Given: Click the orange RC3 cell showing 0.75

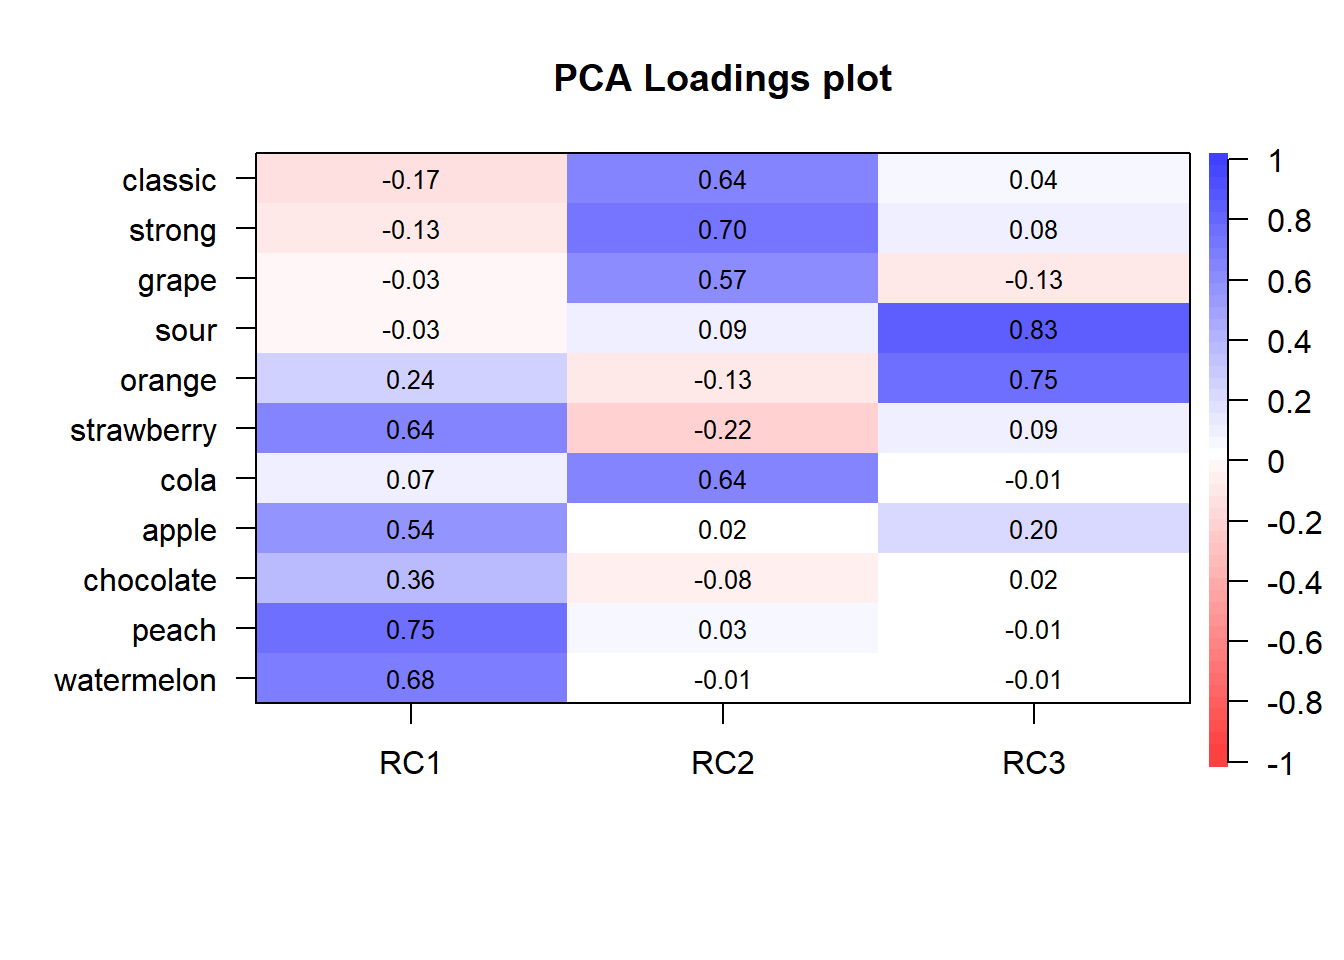Looking at the screenshot, I should point(1033,380).
